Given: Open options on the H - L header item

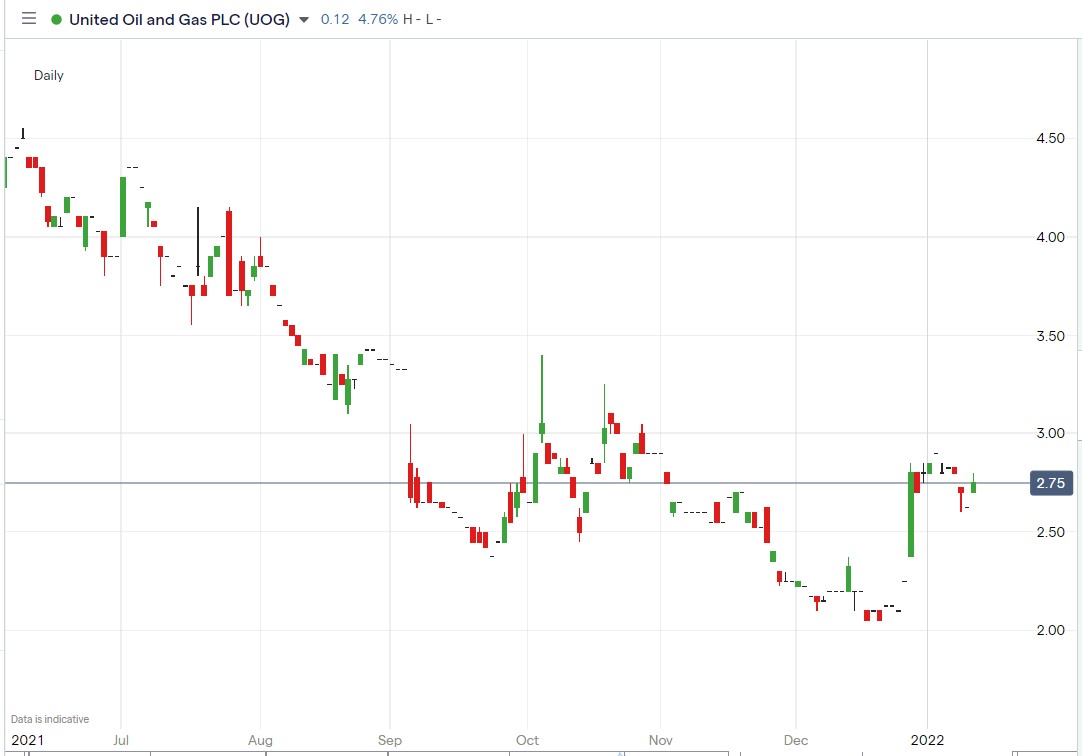Looking at the screenshot, I should tap(423, 18).
